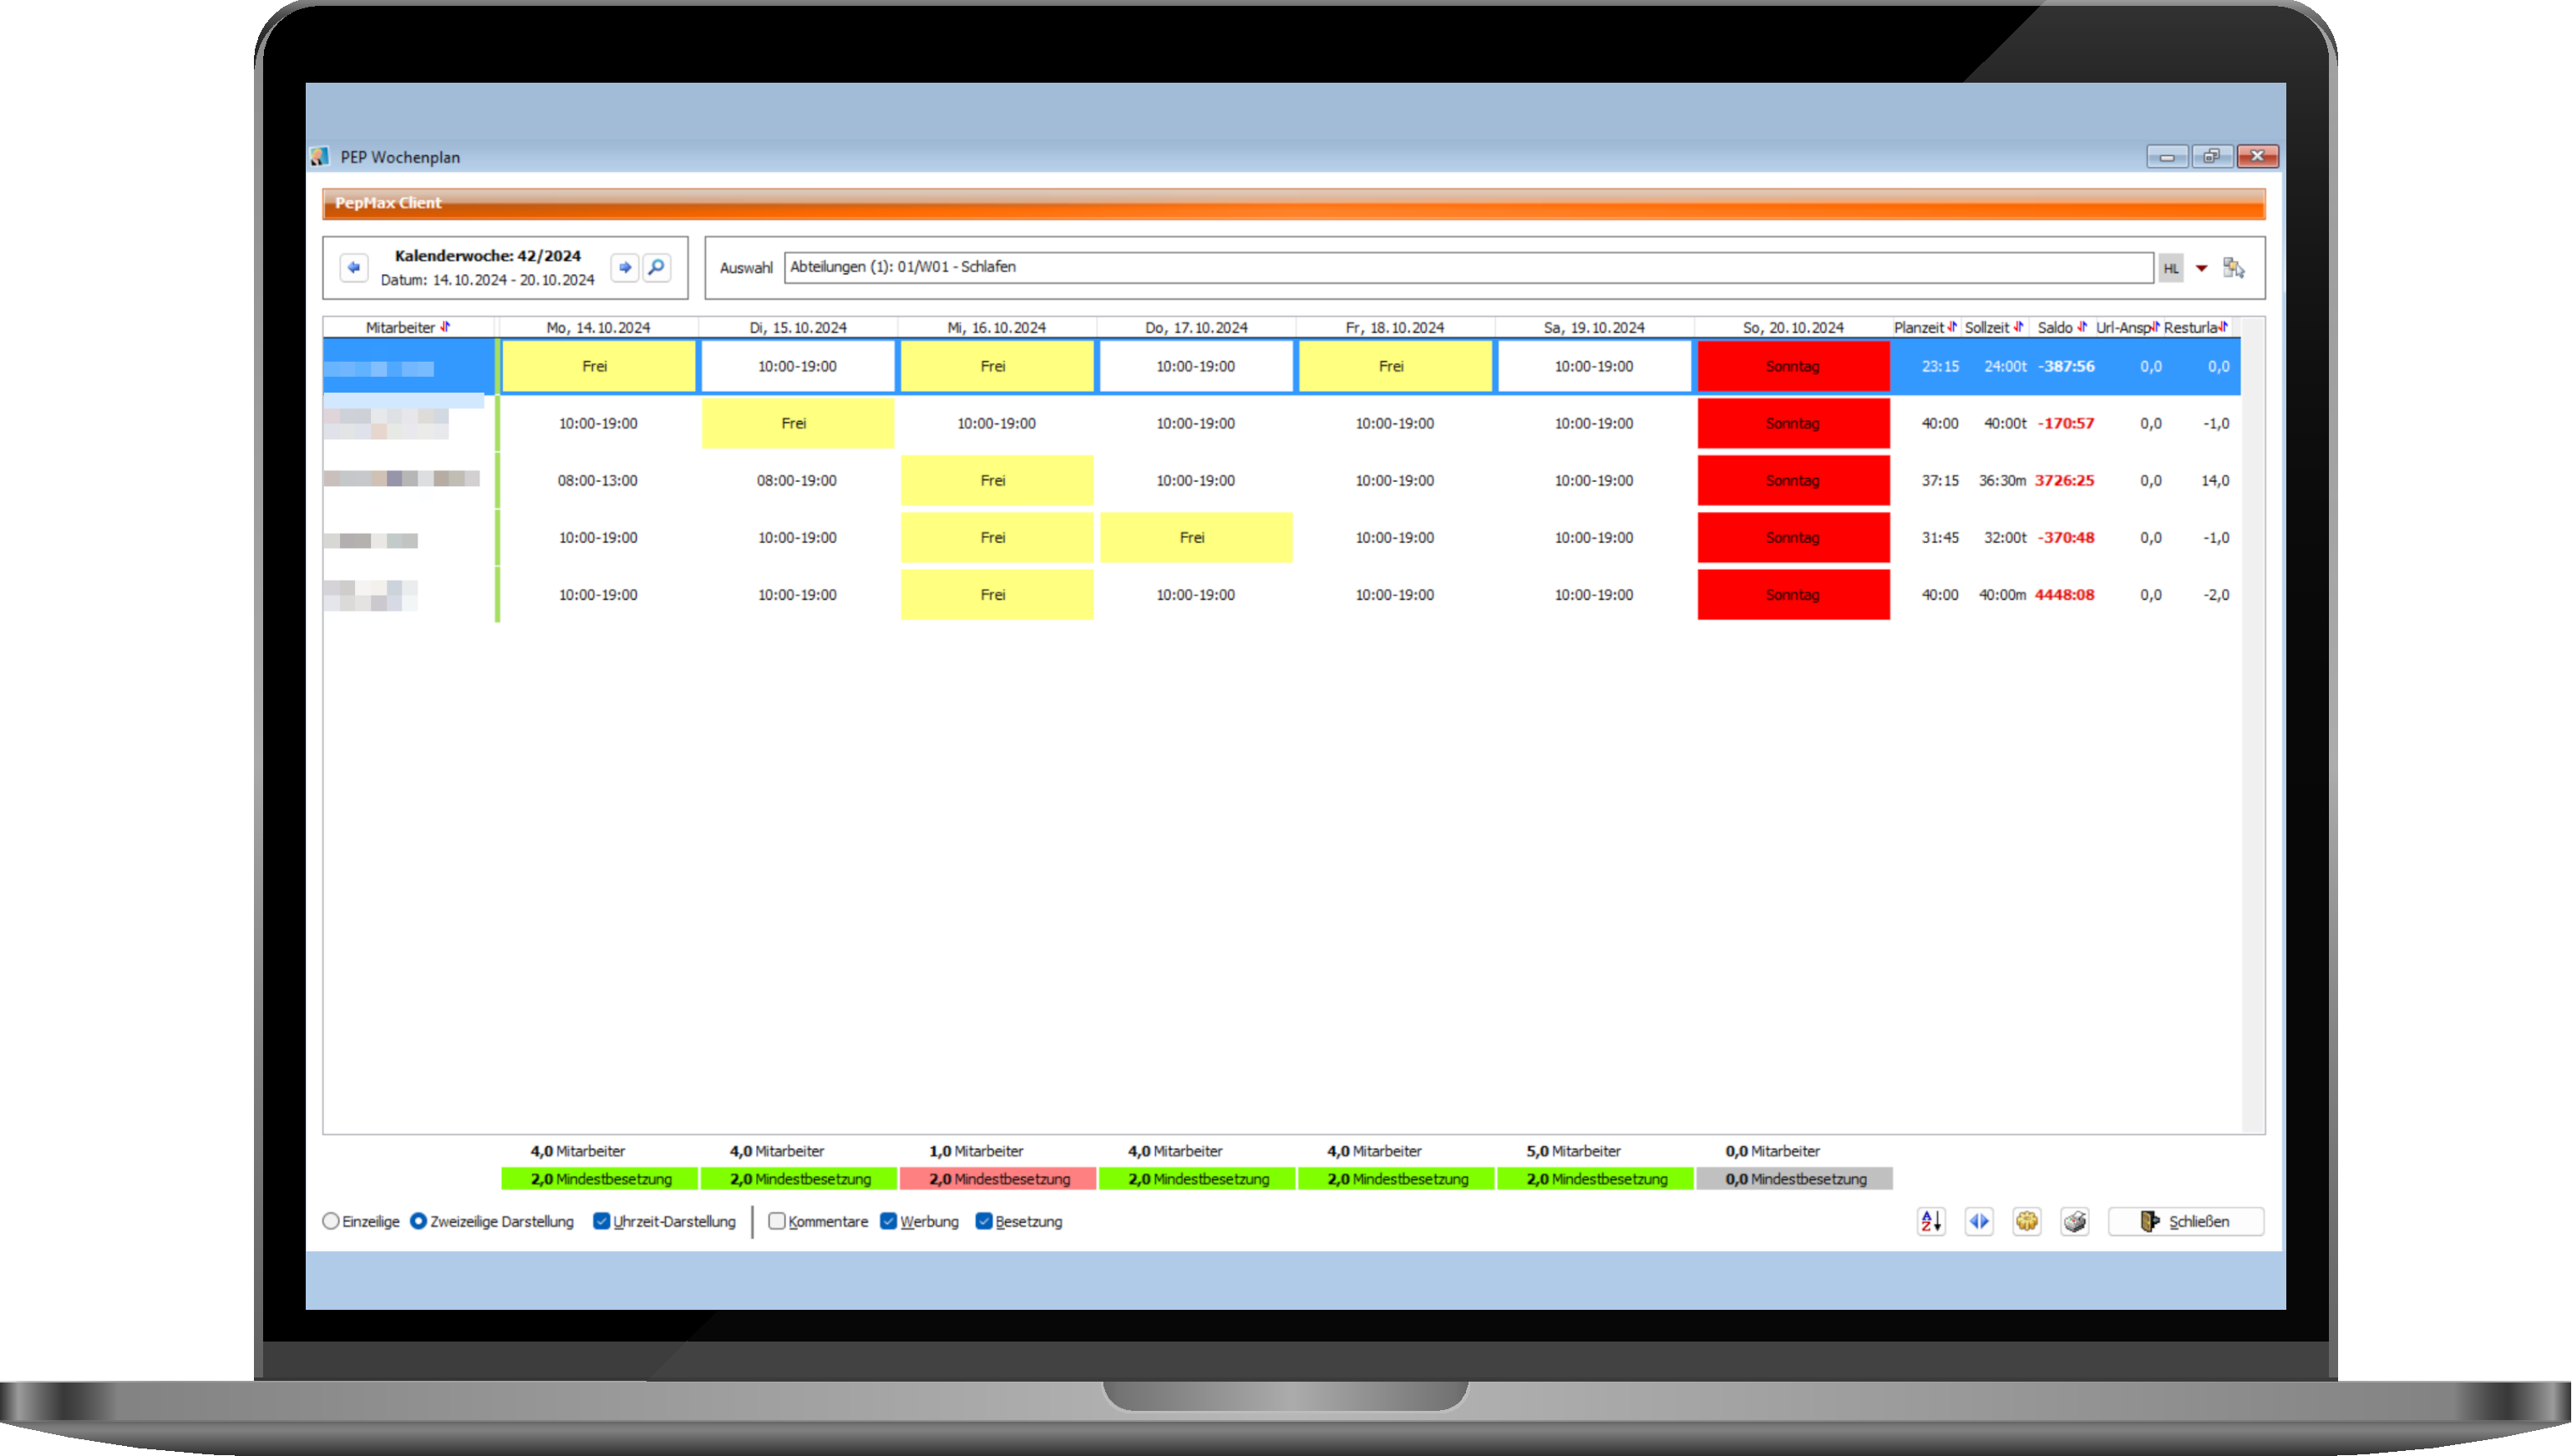Select the 08:00-19:00 shift cell on Tuesday
The height and width of the screenshot is (1456, 2572).
click(797, 480)
